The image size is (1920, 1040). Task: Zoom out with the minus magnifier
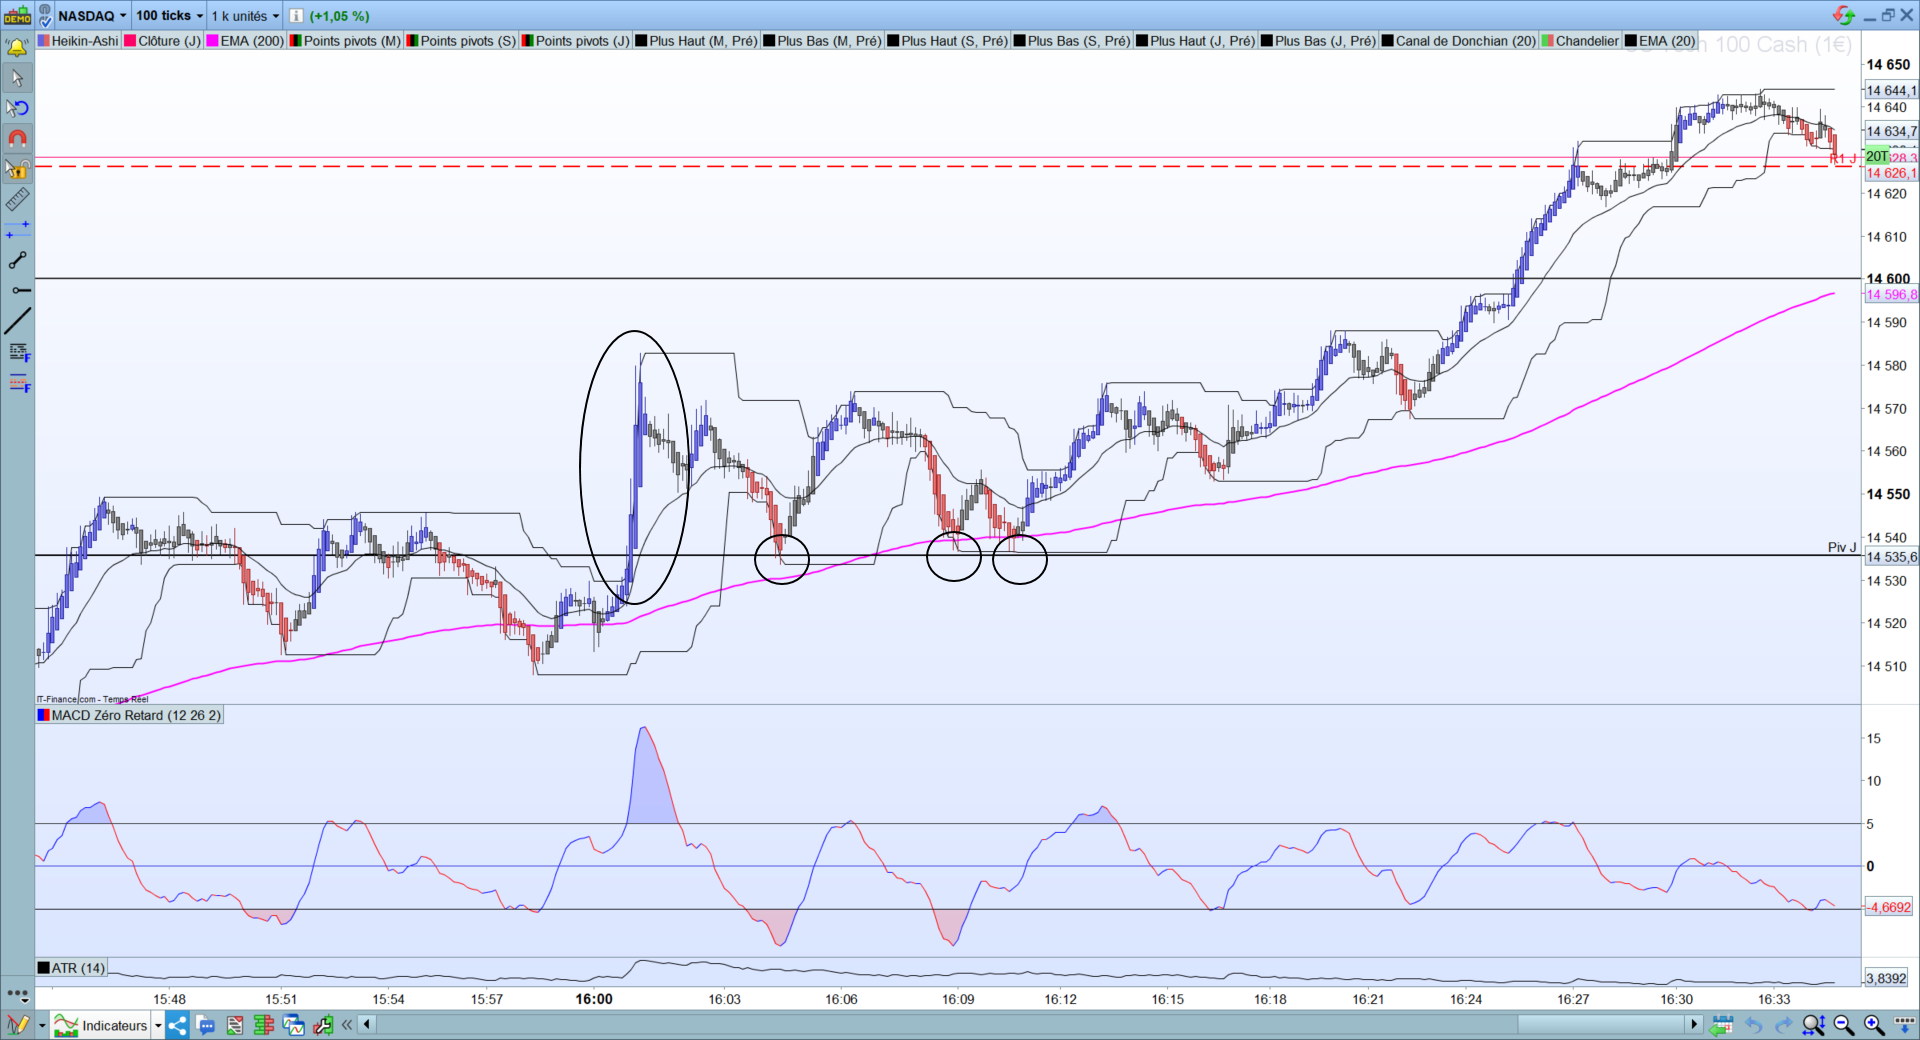1844,1025
